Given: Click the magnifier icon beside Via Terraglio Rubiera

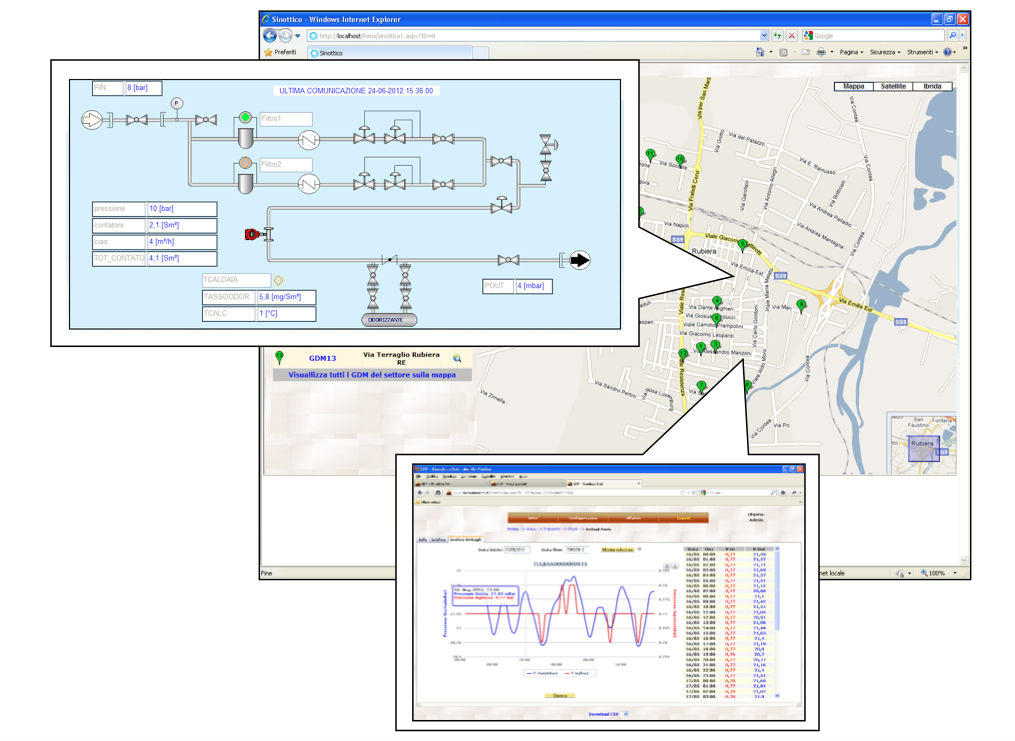Looking at the screenshot, I should tap(457, 358).
